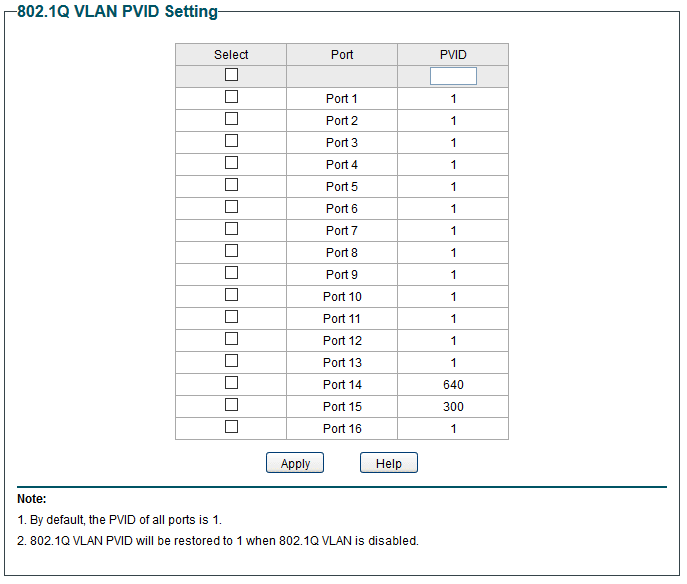Check the Port 10 checkbox
The width and height of the screenshot is (687, 584).
231,295
